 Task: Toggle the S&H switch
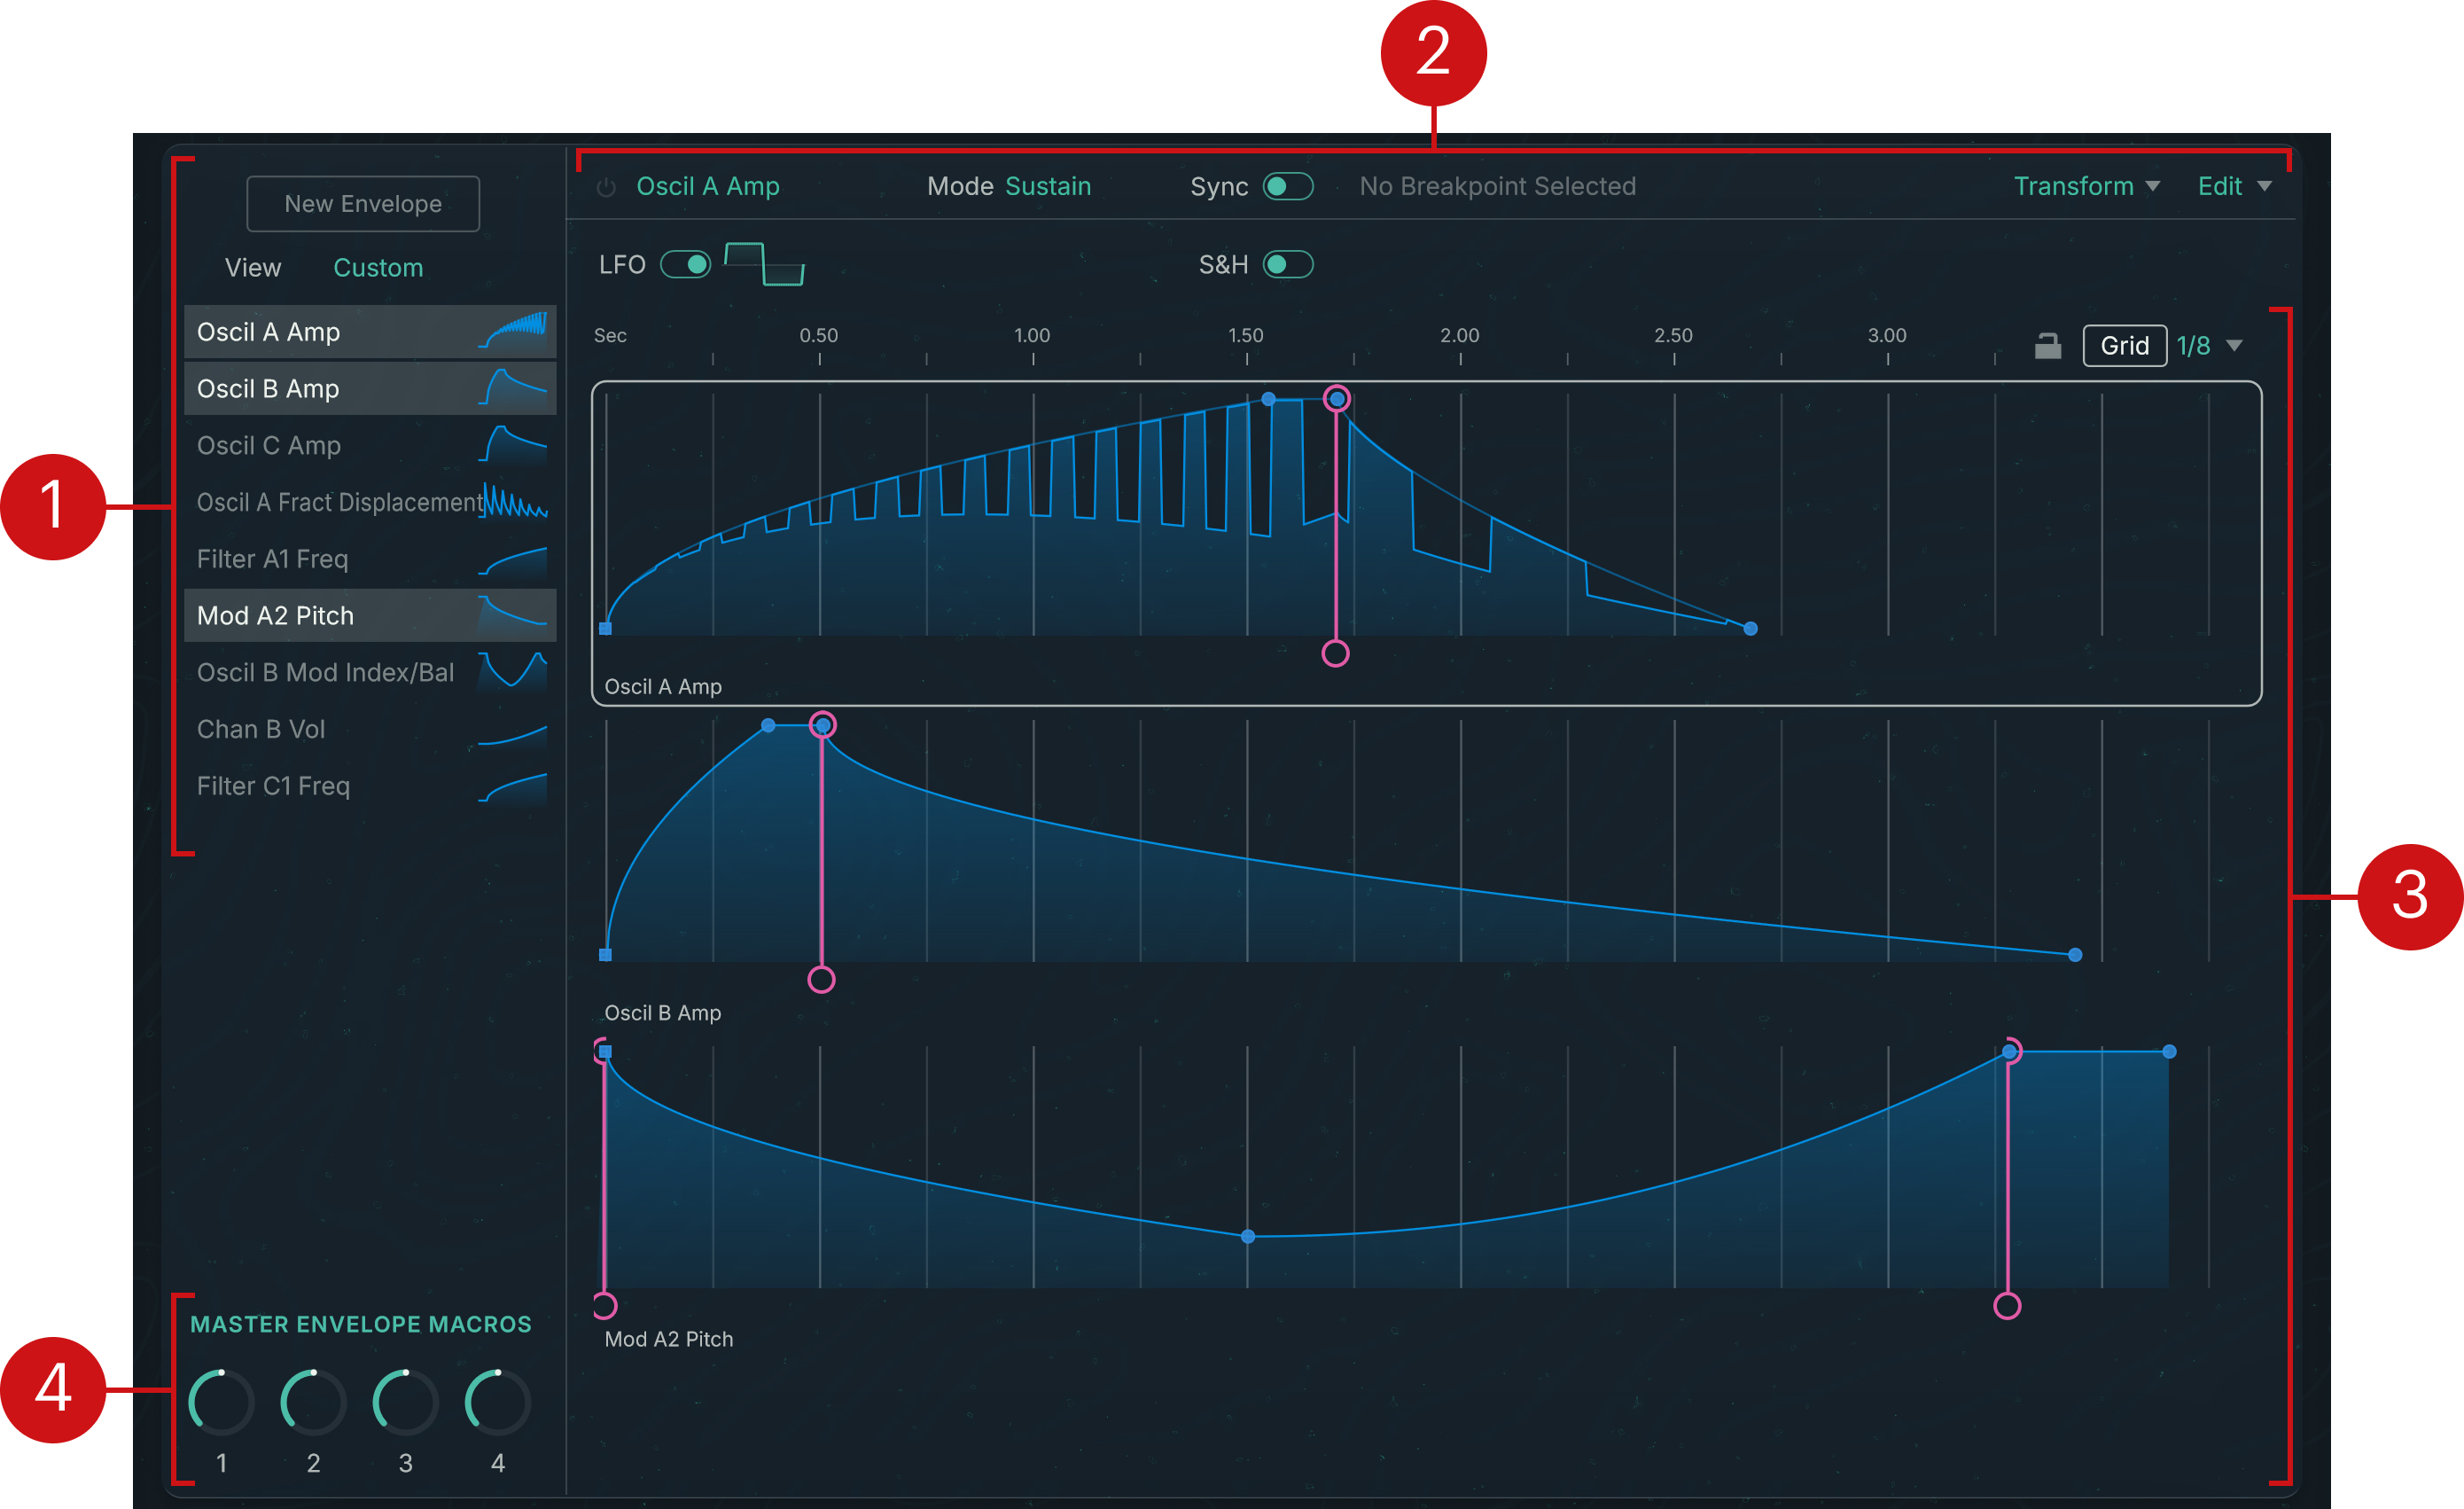[1287, 265]
